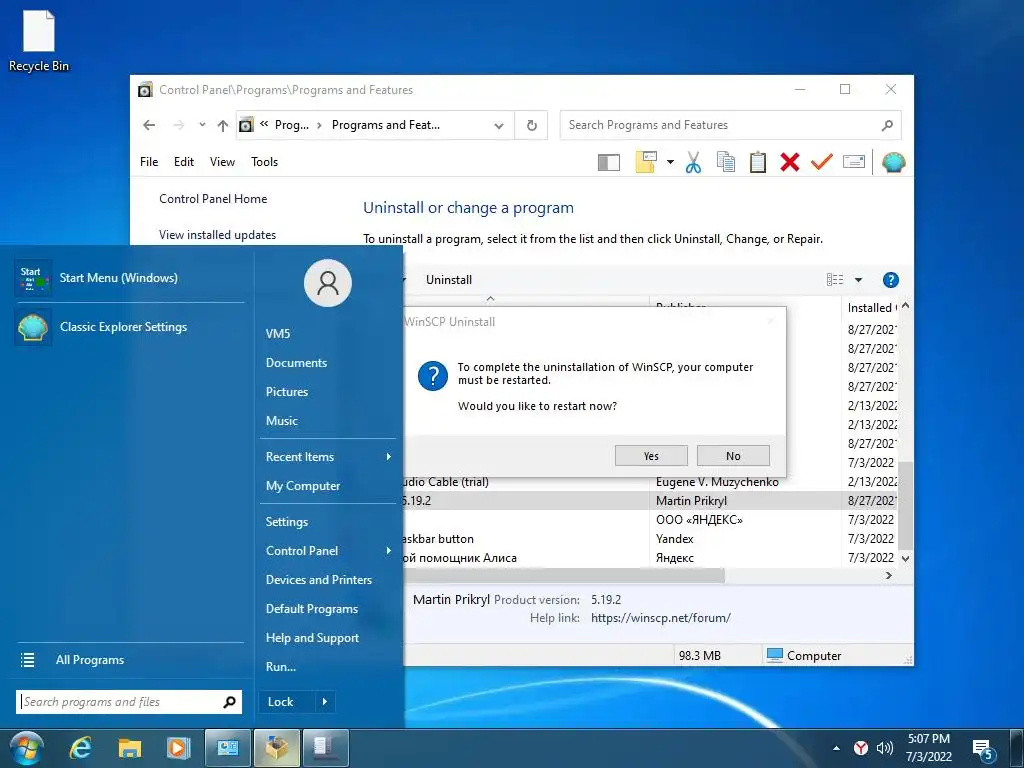
Task: Go up one level with the up arrow
Action: pos(223,125)
